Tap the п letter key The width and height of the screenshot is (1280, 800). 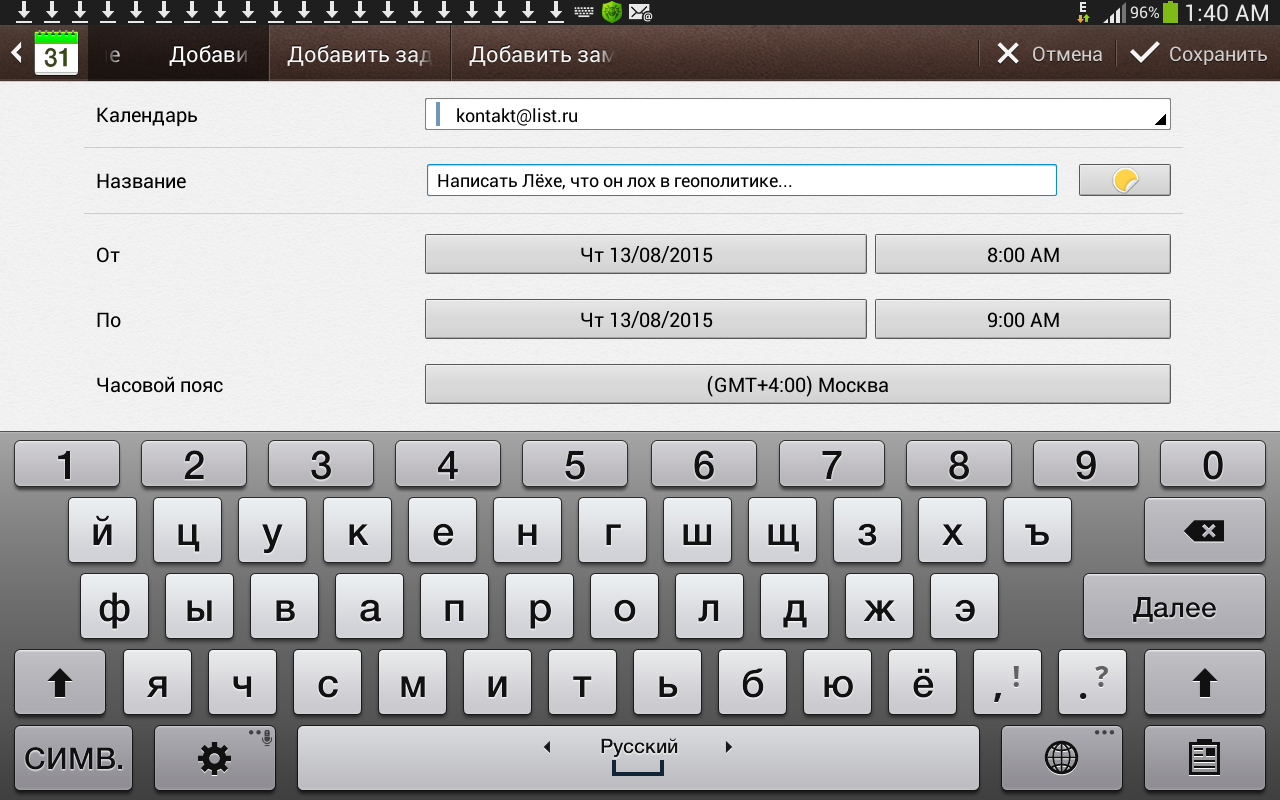(x=454, y=607)
